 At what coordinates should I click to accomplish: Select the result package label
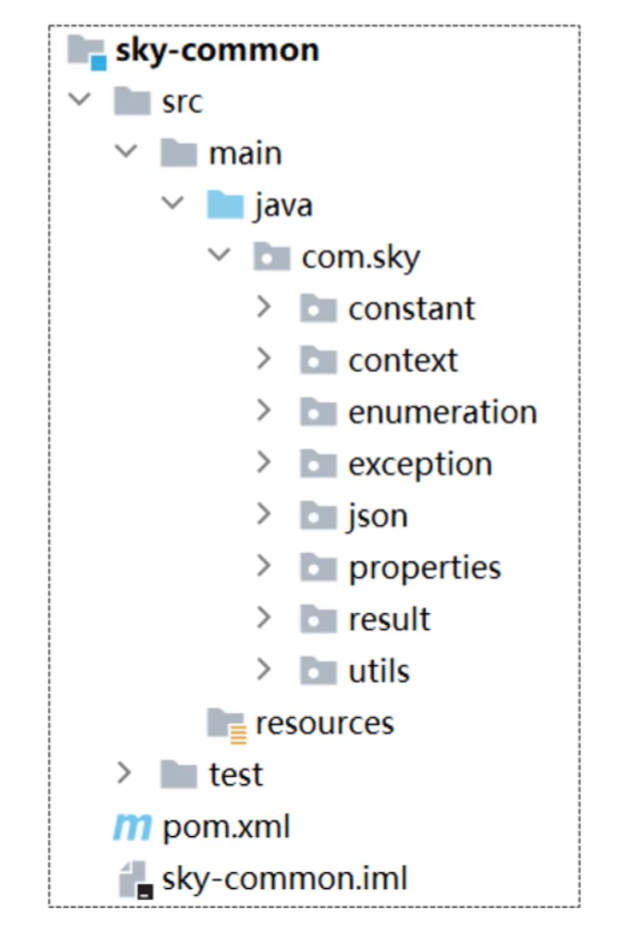pyautogui.click(x=389, y=620)
